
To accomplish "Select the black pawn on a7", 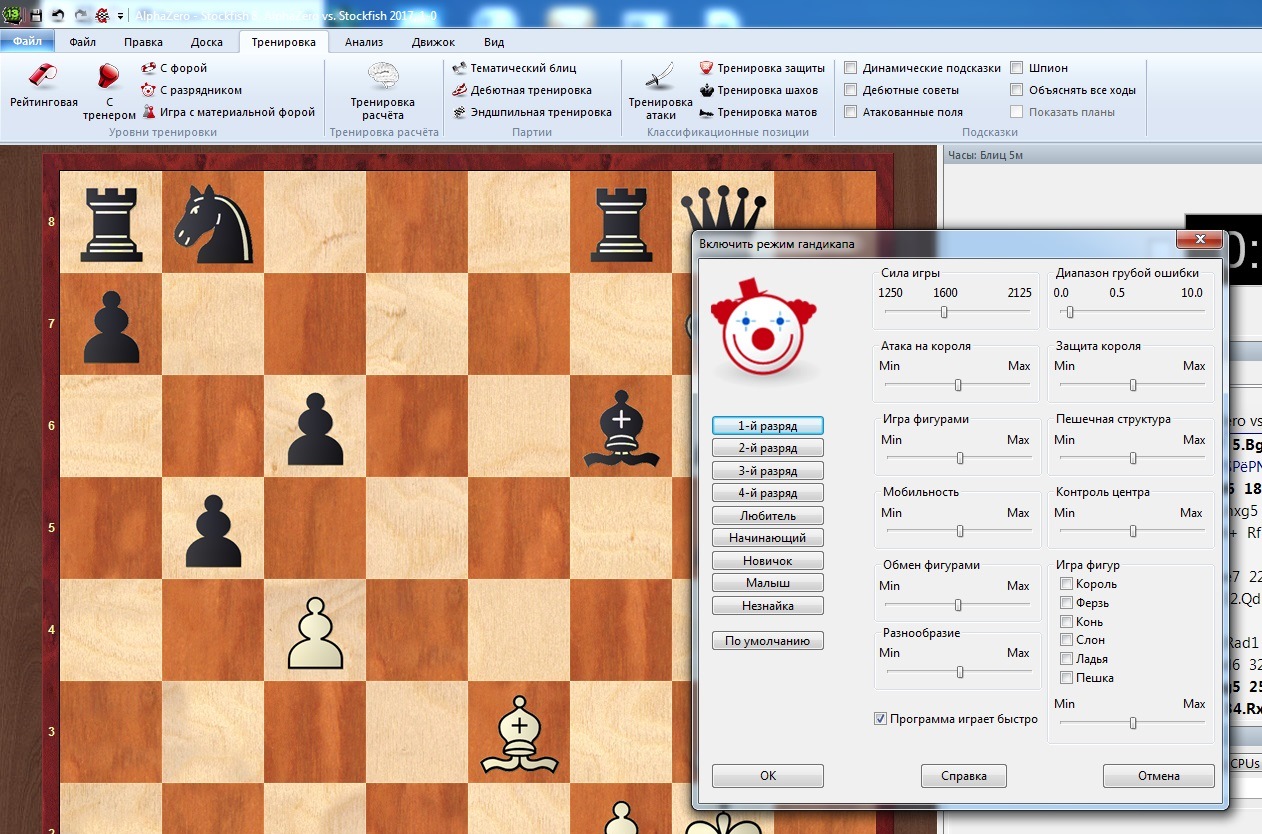I will pos(110,327).
